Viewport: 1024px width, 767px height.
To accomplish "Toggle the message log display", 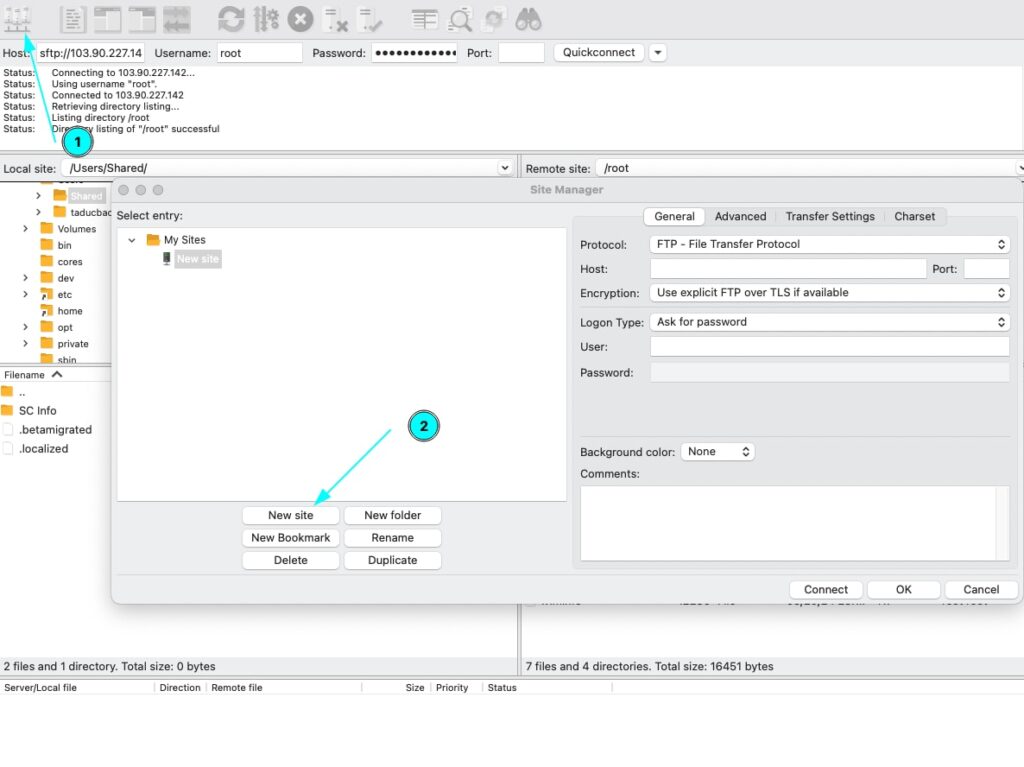I will (x=73, y=18).
